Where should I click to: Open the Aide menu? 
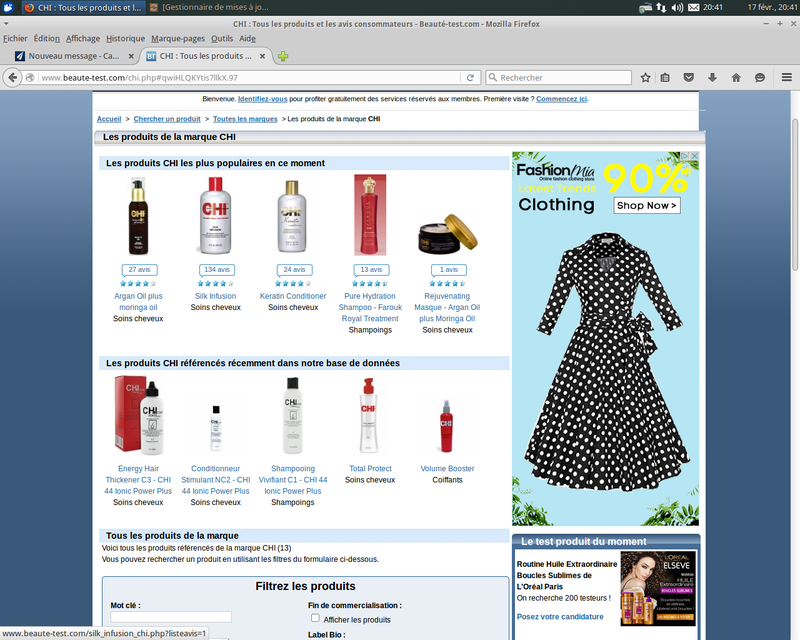pos(247,38)
